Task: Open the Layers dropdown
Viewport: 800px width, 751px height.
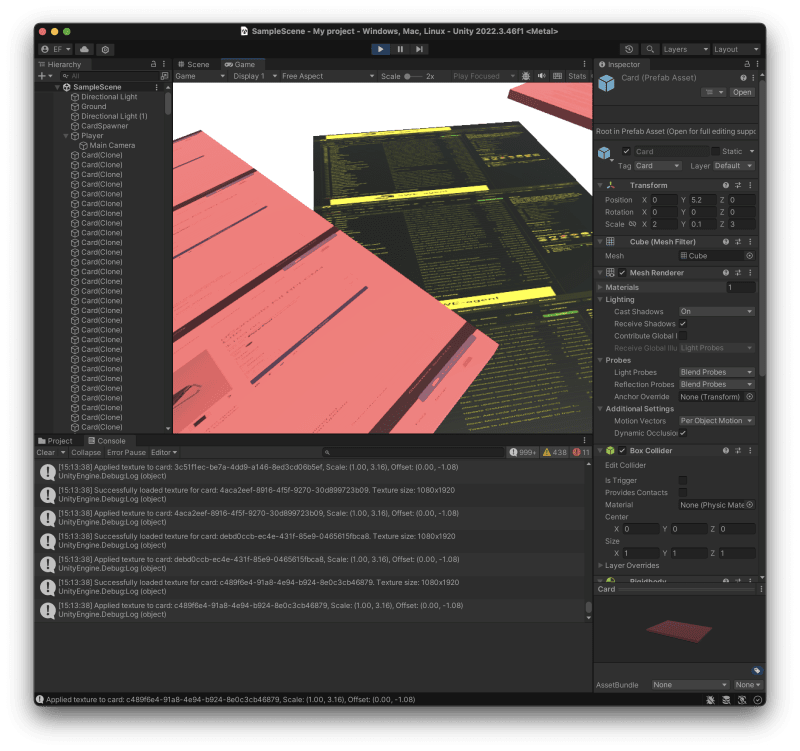Action: pyautogui.click(x=685, y=49)
